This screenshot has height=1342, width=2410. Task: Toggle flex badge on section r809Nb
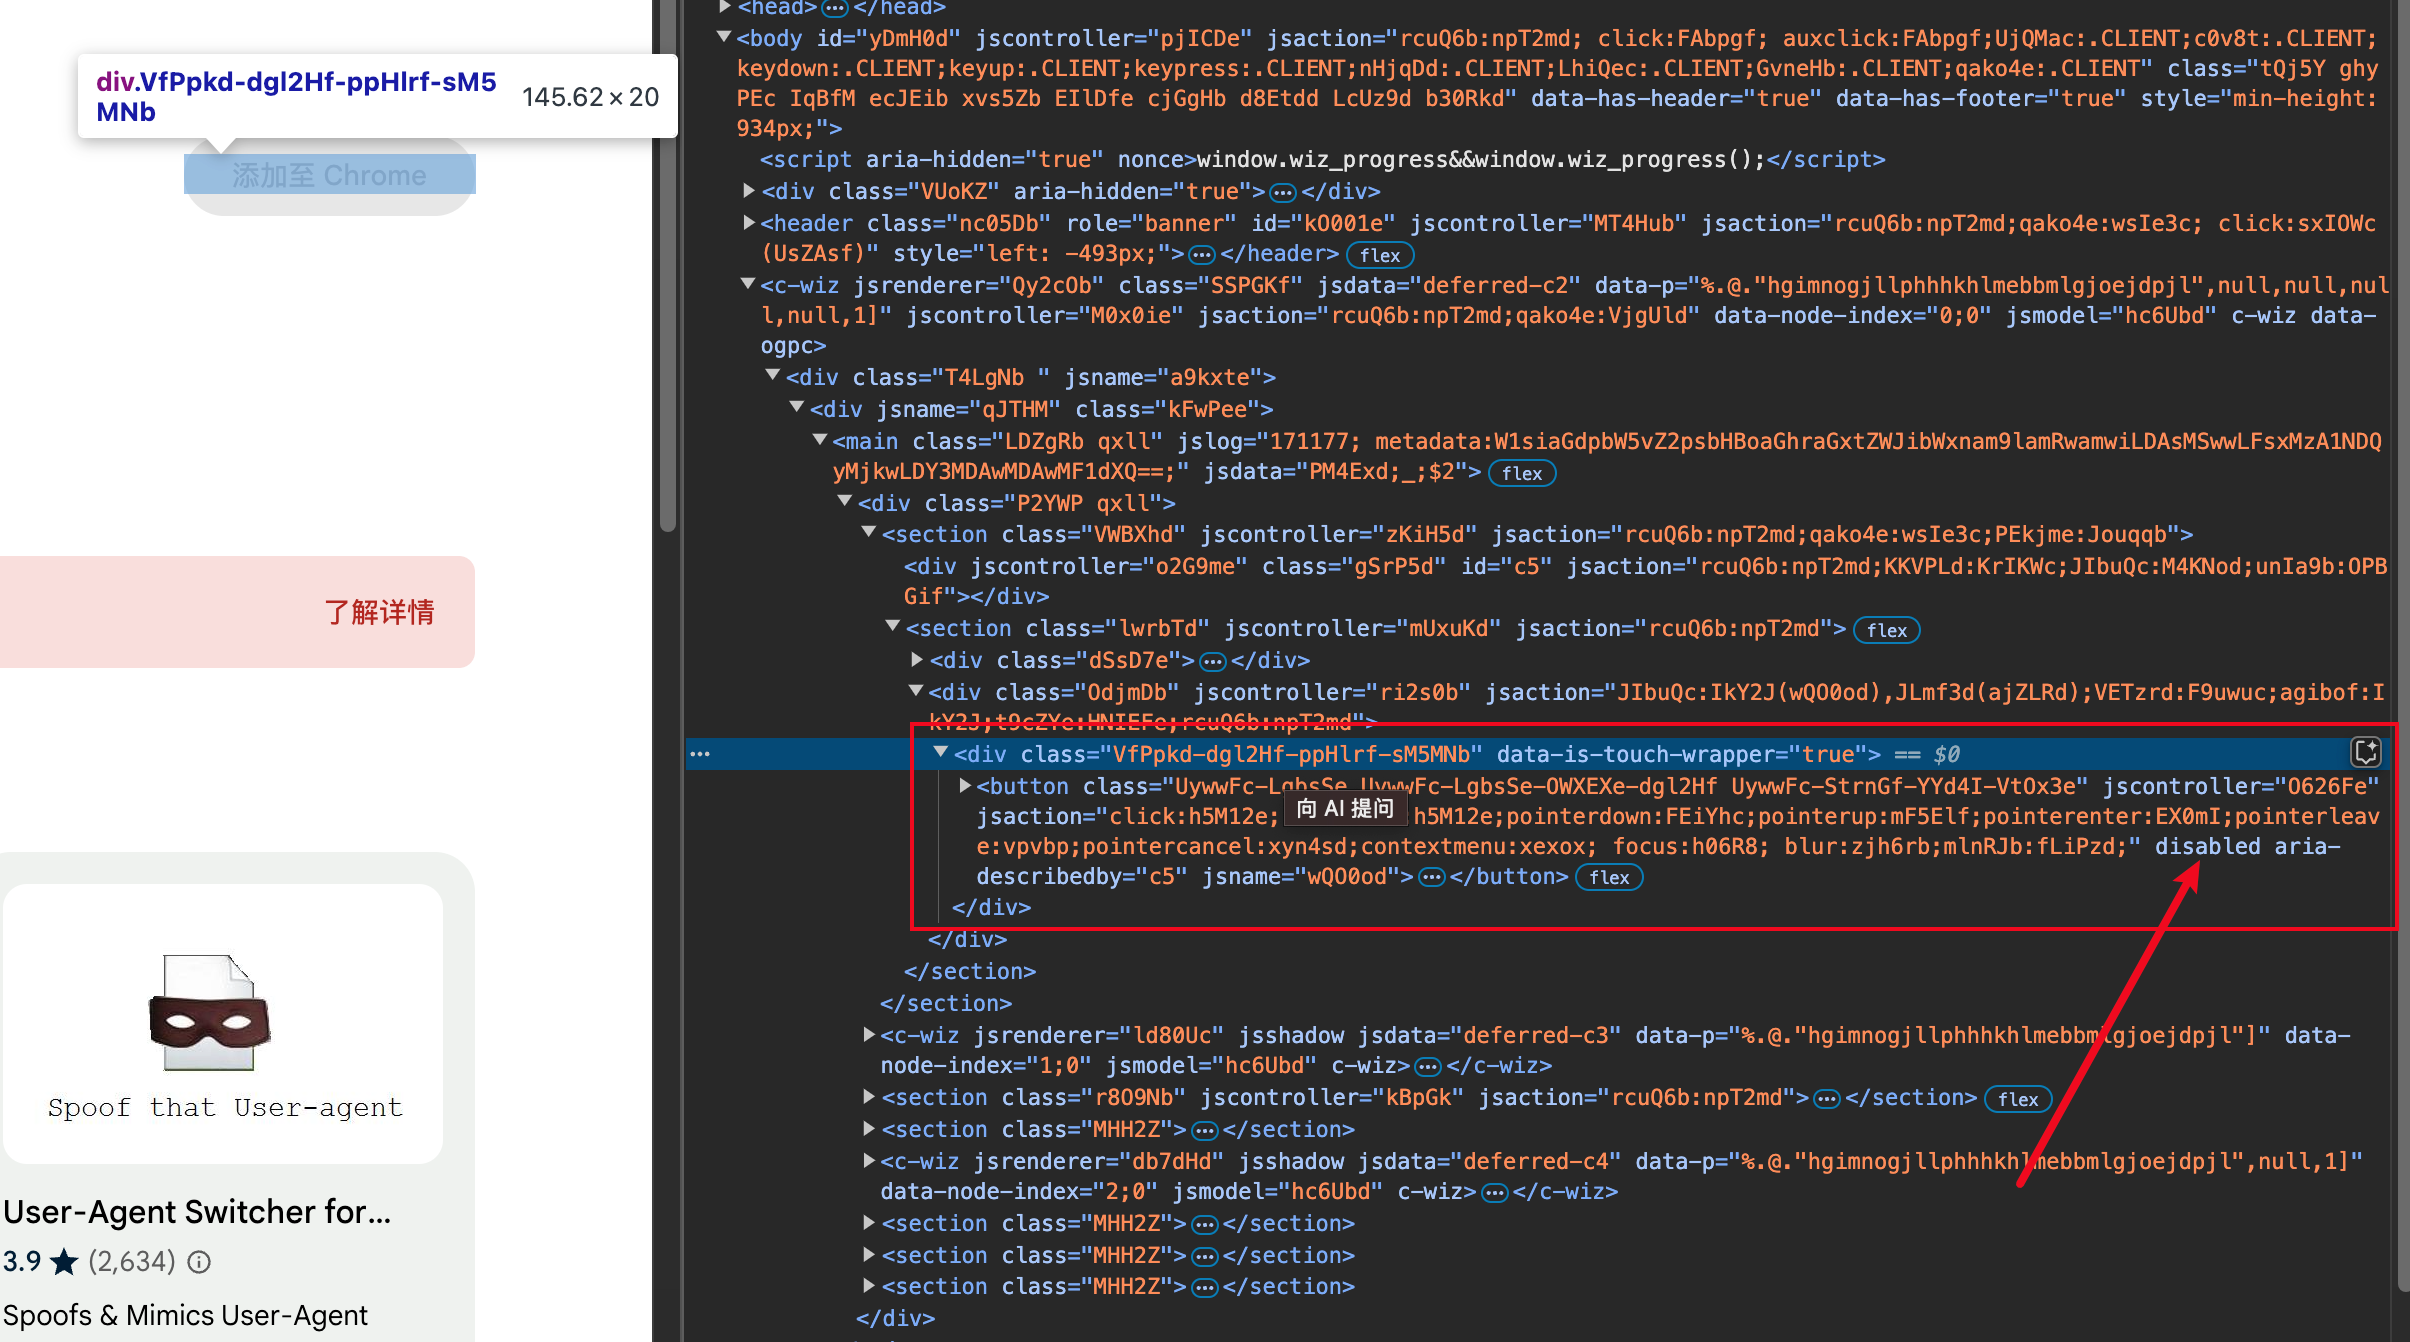2017,1099
